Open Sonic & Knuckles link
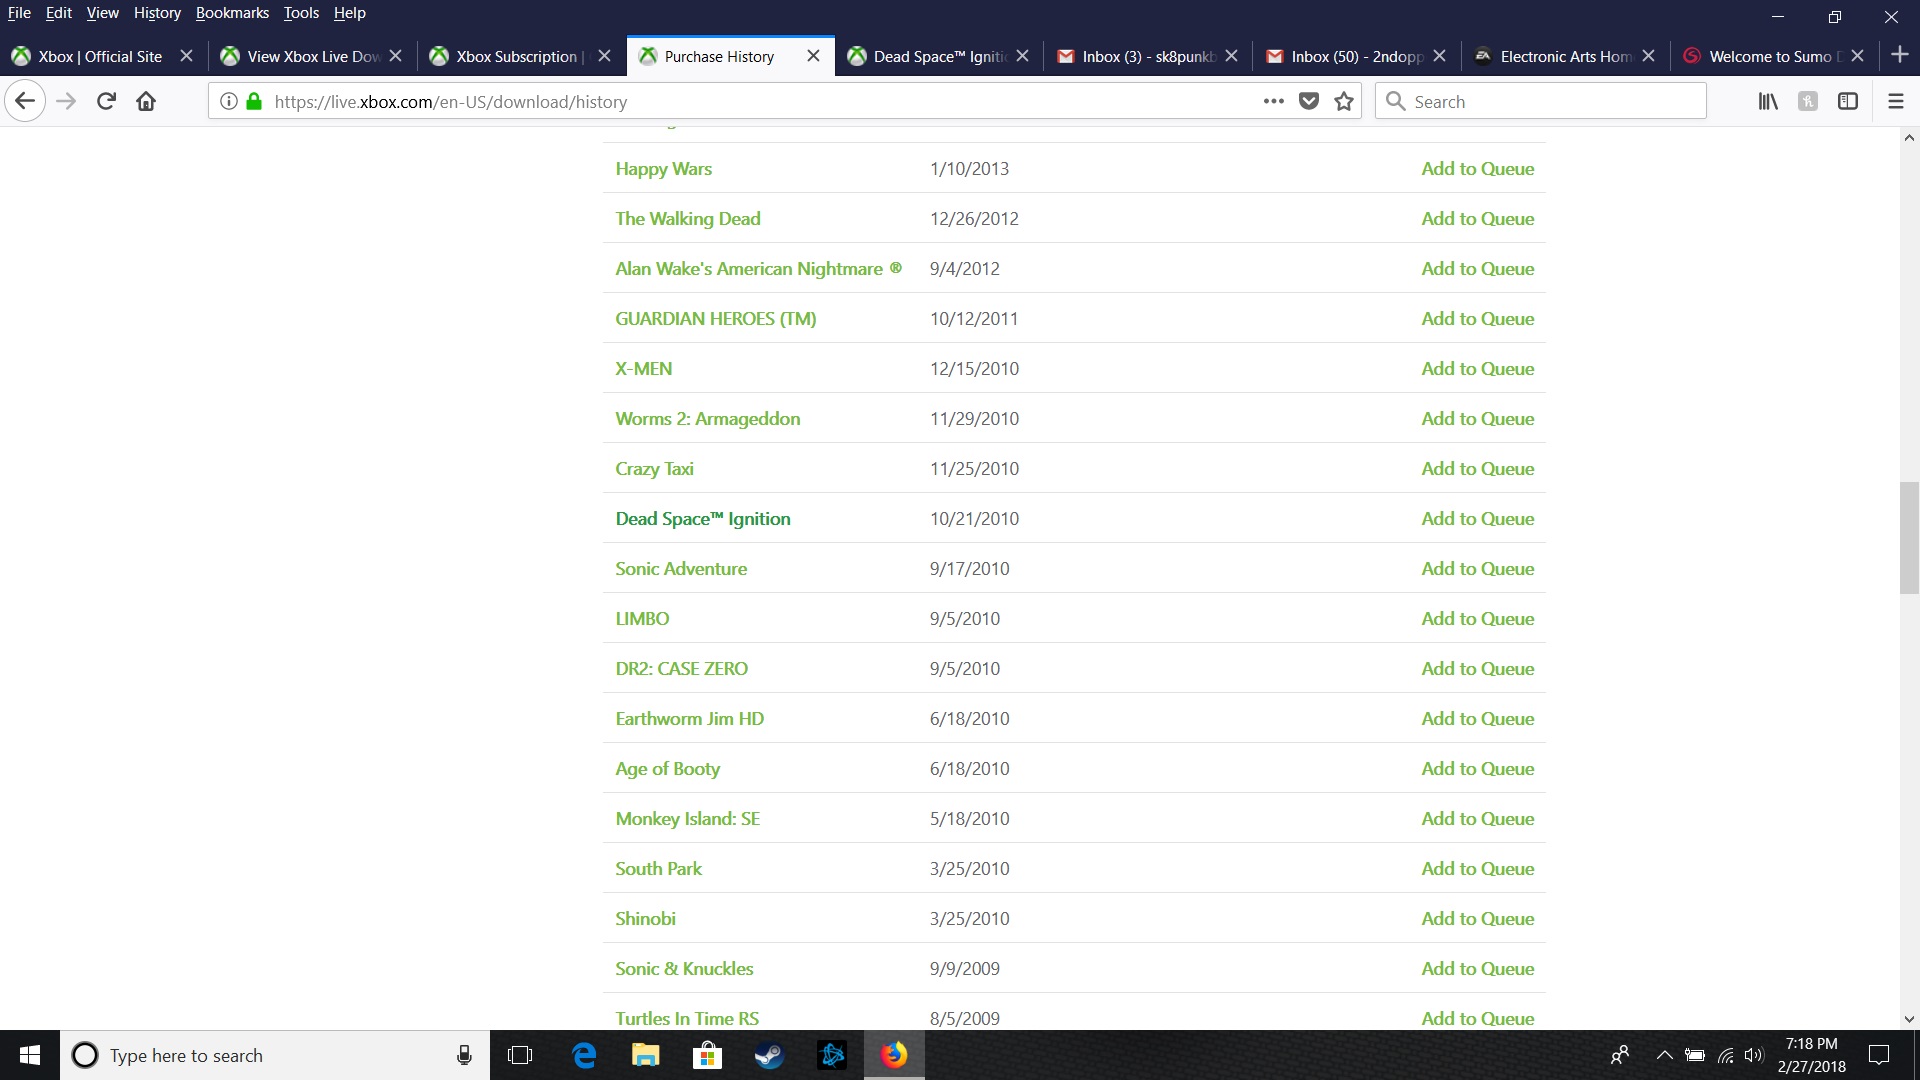Viewport: 1920px width, 1080px height. pyautogui.click(x=684, y=968)
